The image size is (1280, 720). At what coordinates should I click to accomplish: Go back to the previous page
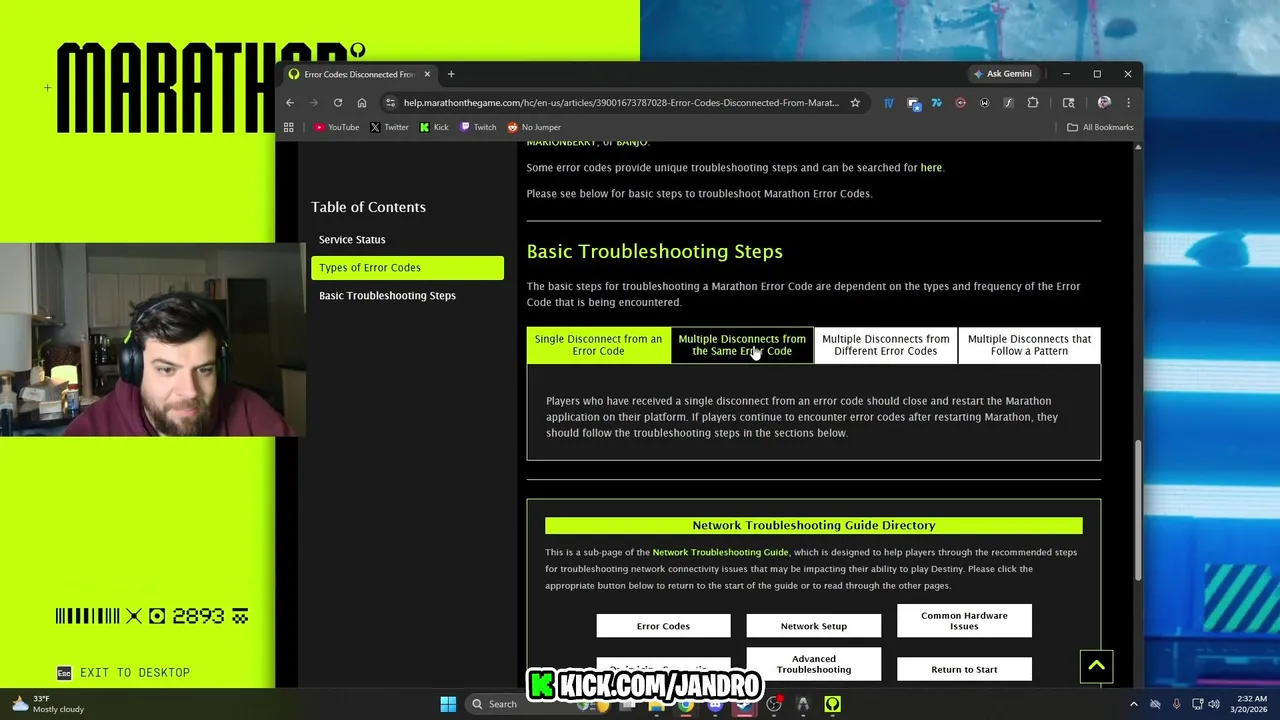[290, 102]
